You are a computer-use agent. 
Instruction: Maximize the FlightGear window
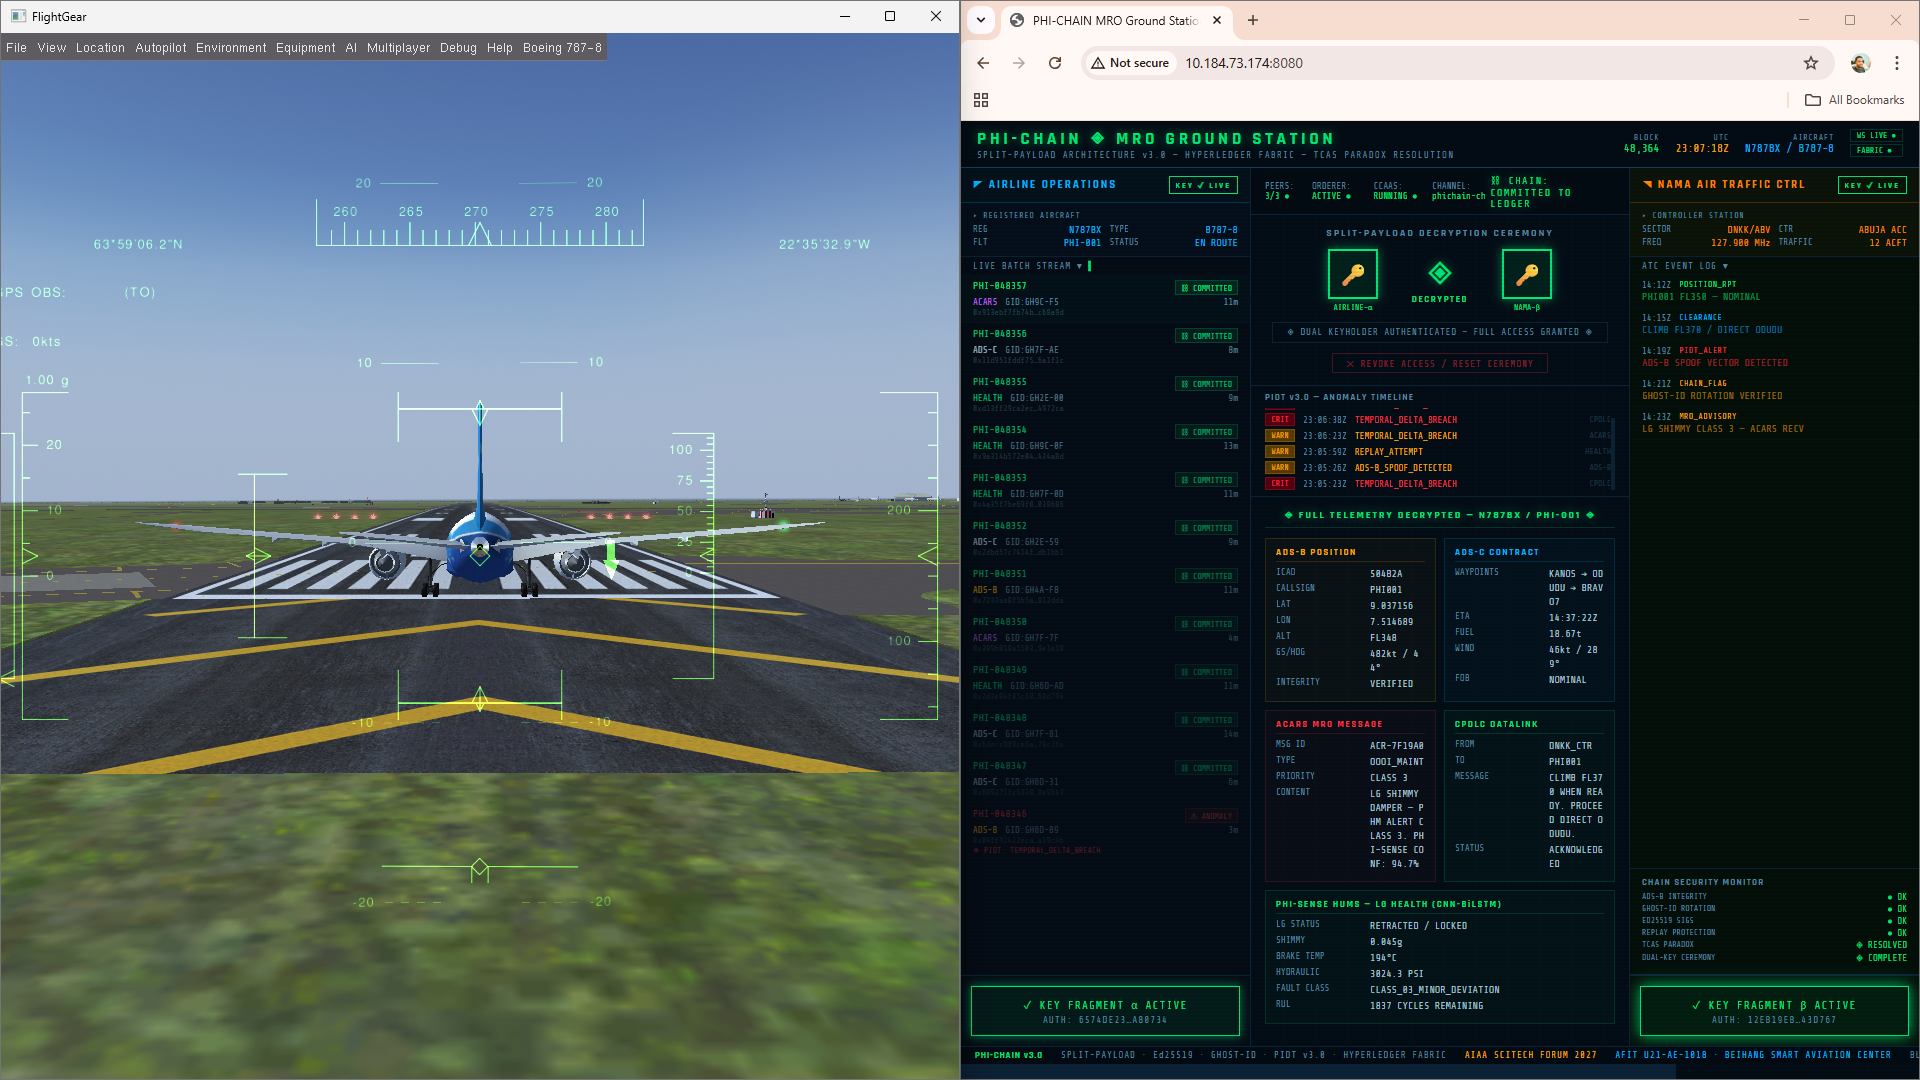pos(890,16)
